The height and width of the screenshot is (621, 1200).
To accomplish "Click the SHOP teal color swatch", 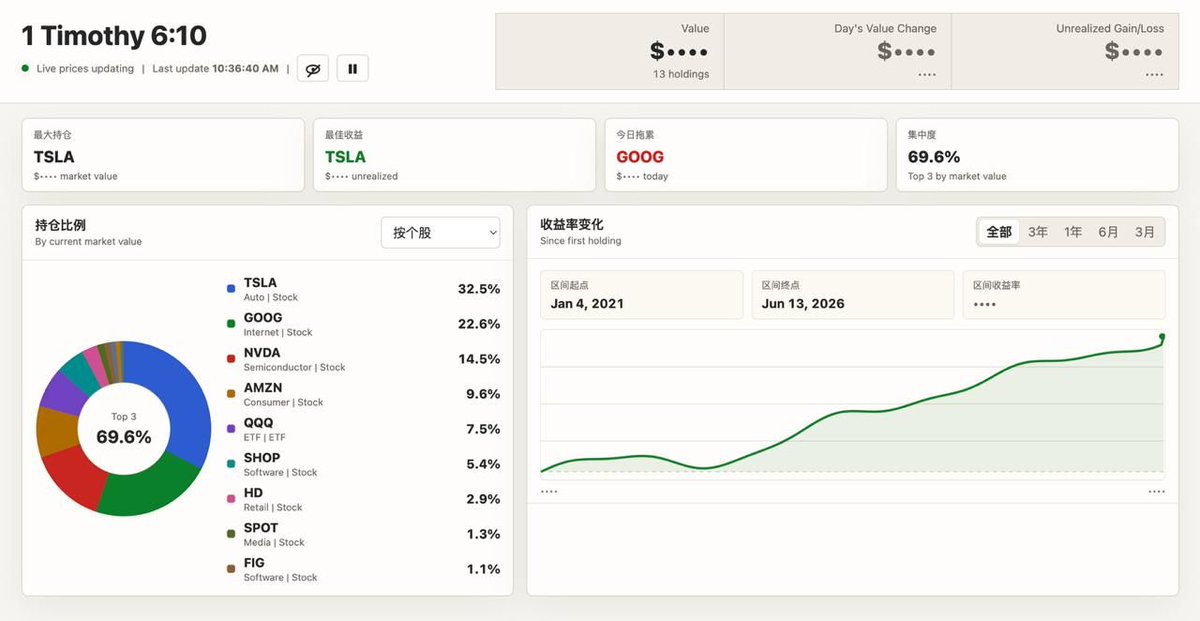I will click(x=231, y=464).
